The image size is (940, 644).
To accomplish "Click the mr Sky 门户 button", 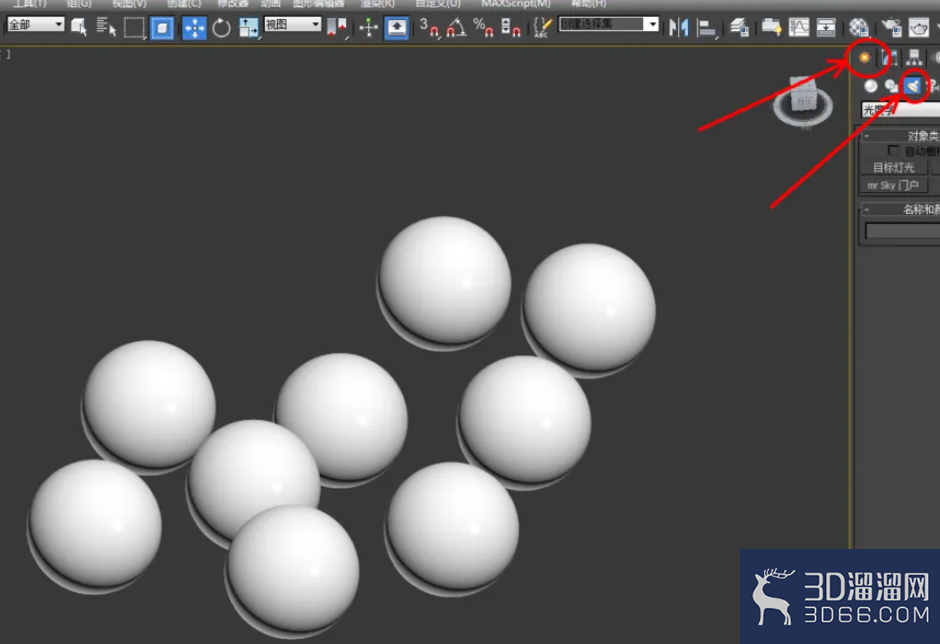I will 893,185.
